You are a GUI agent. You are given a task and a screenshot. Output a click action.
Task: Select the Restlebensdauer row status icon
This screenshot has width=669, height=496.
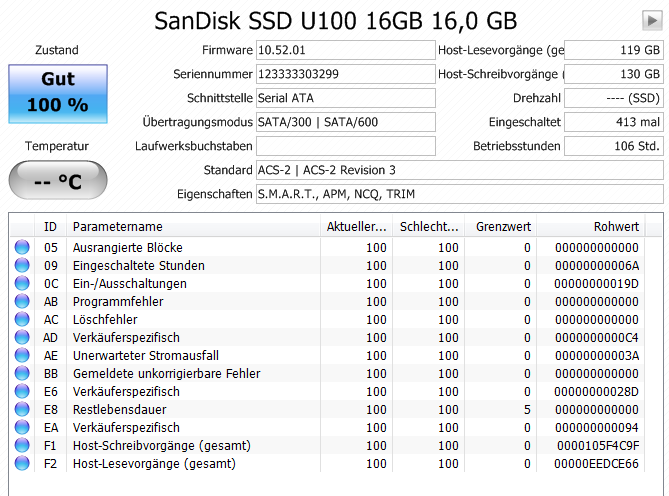22,409
